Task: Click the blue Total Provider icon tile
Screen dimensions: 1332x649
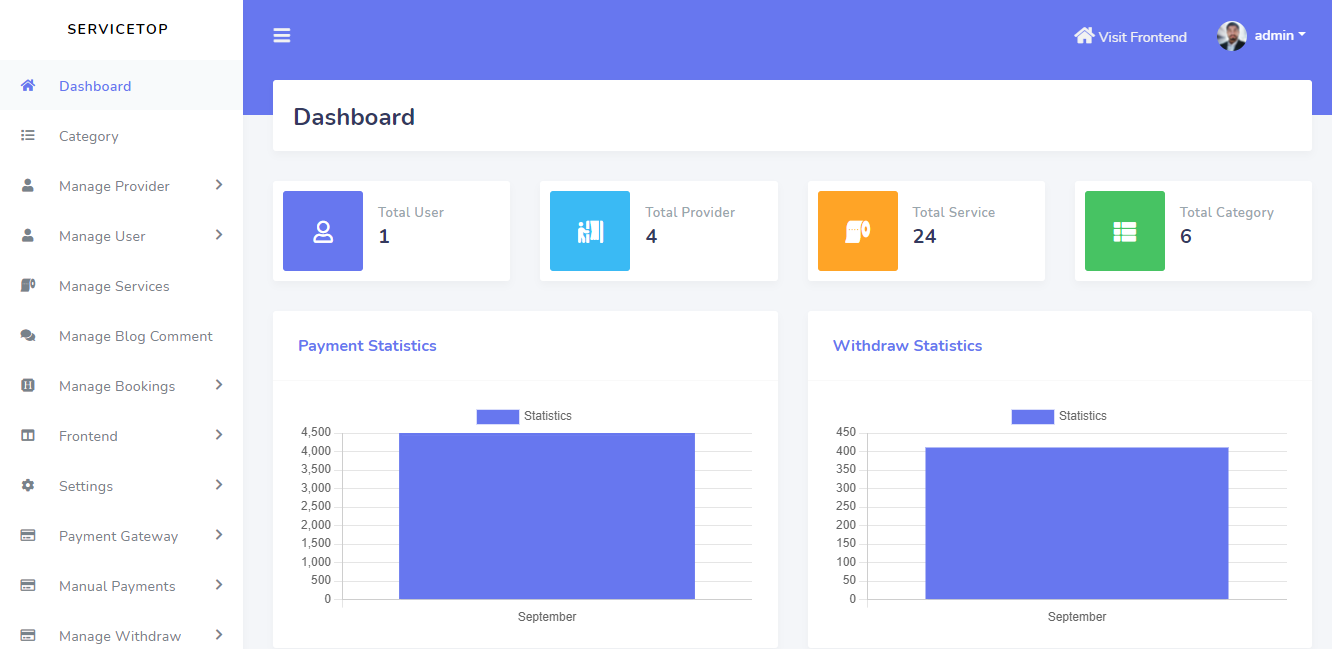Action: click(590, 231)
